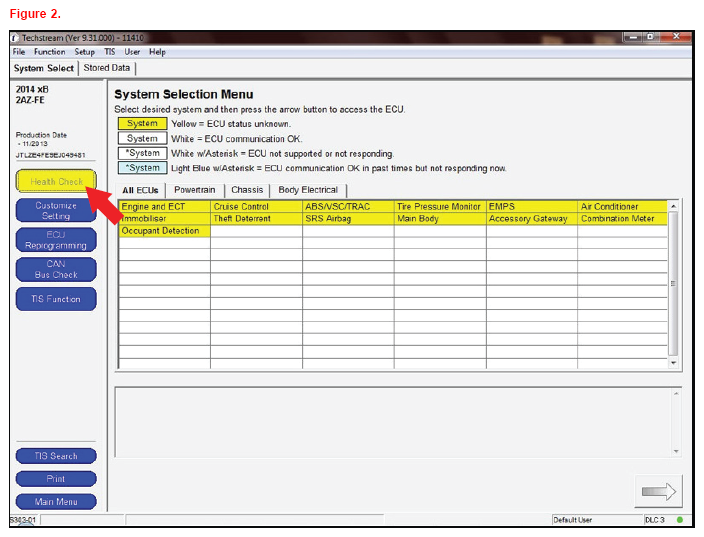Switch to the Chassis tab
The width and height of the screenshot is (704, 537).
point(247,189)
